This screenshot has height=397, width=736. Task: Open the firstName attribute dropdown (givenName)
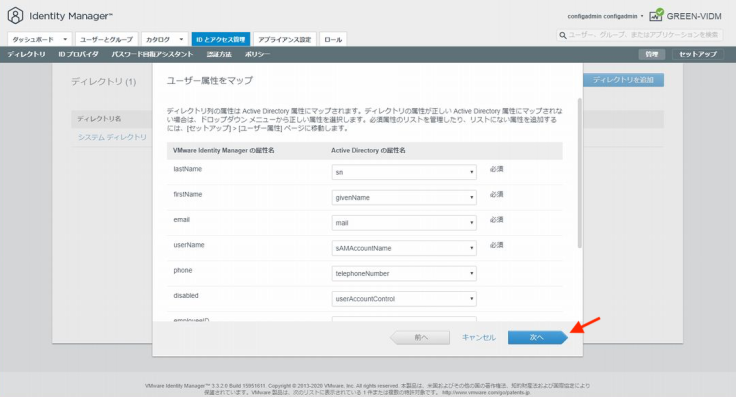pos(404,198)
